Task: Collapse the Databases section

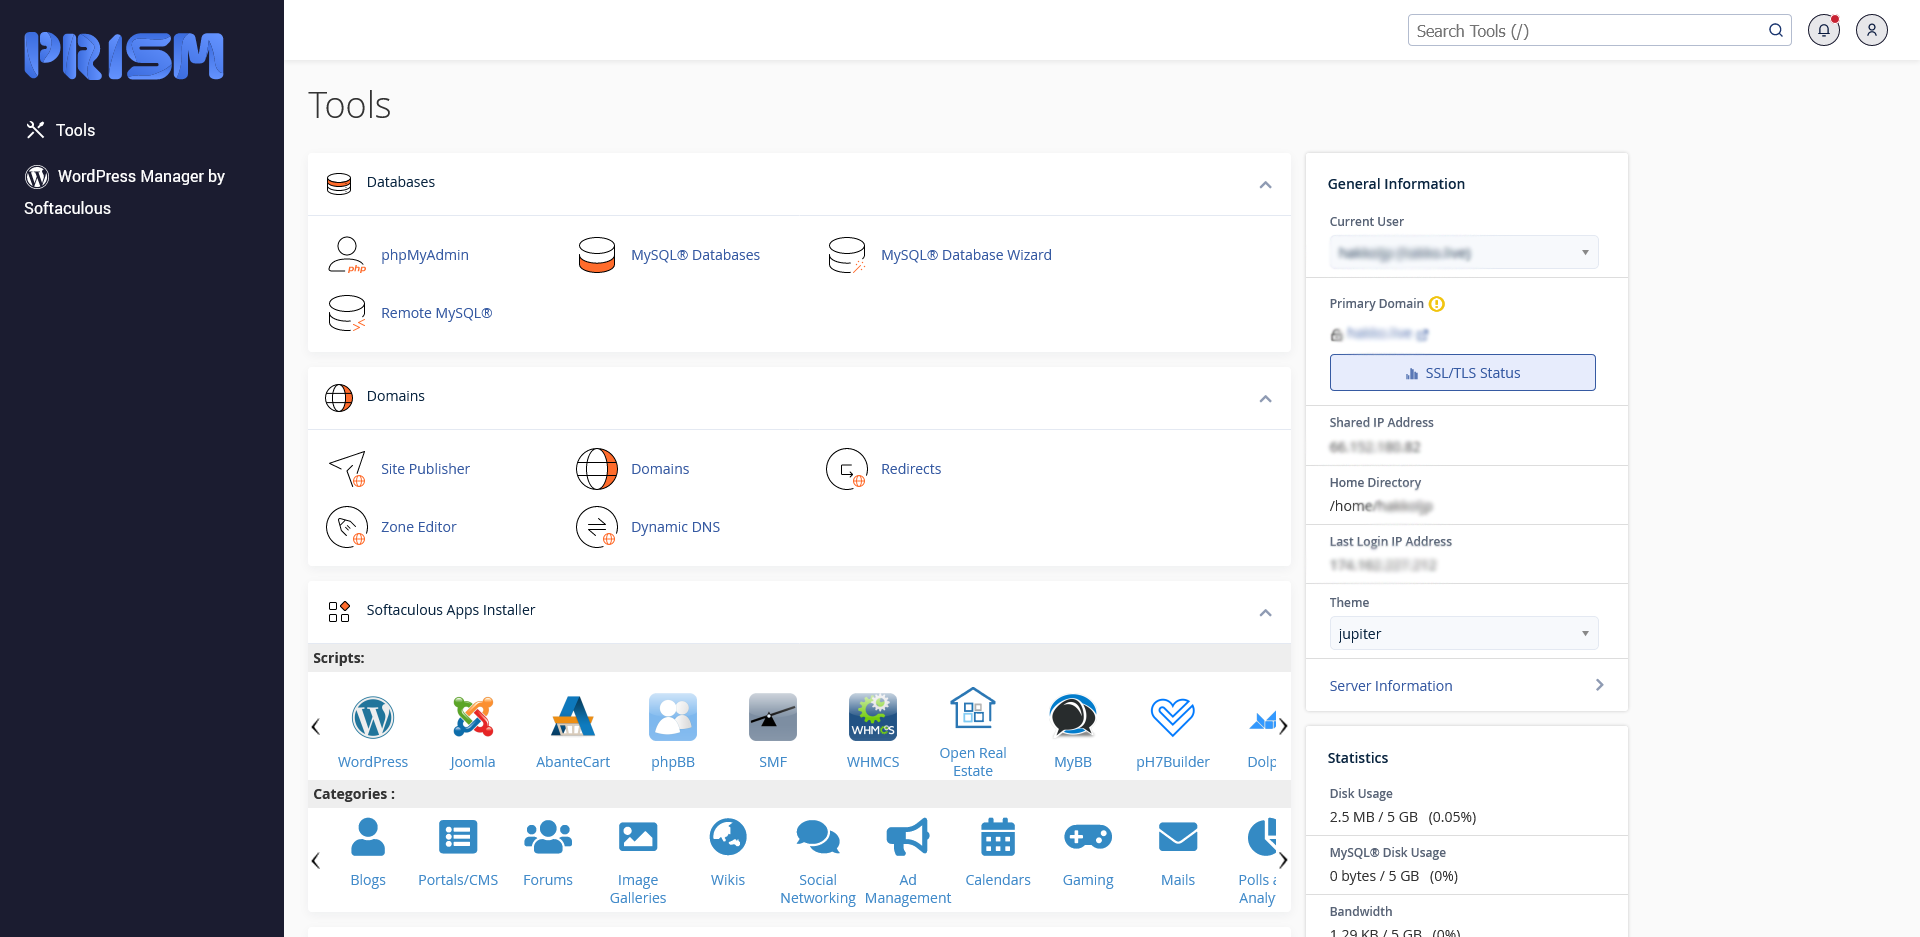Action: pos(1265,185)
